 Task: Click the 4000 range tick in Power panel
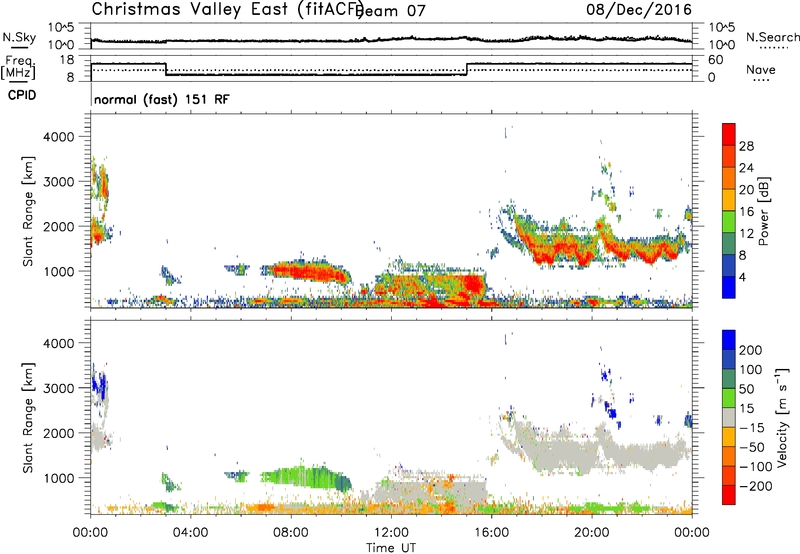pos(59,137)
